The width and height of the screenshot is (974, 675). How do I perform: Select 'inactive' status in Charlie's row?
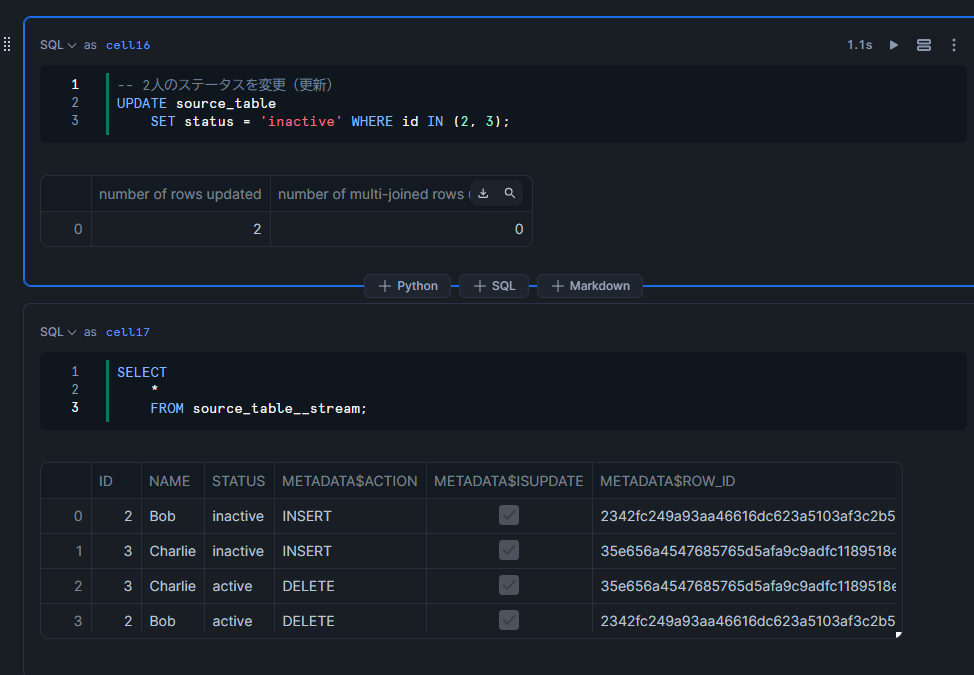[238, 551]
